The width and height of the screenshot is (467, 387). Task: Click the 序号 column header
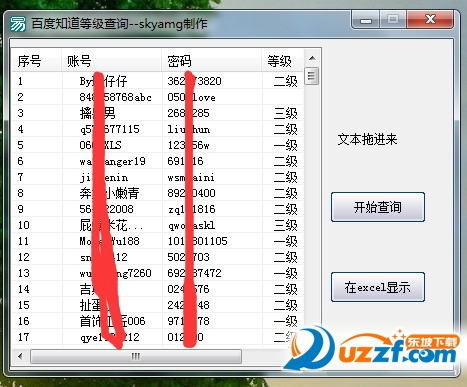[37, 61]
